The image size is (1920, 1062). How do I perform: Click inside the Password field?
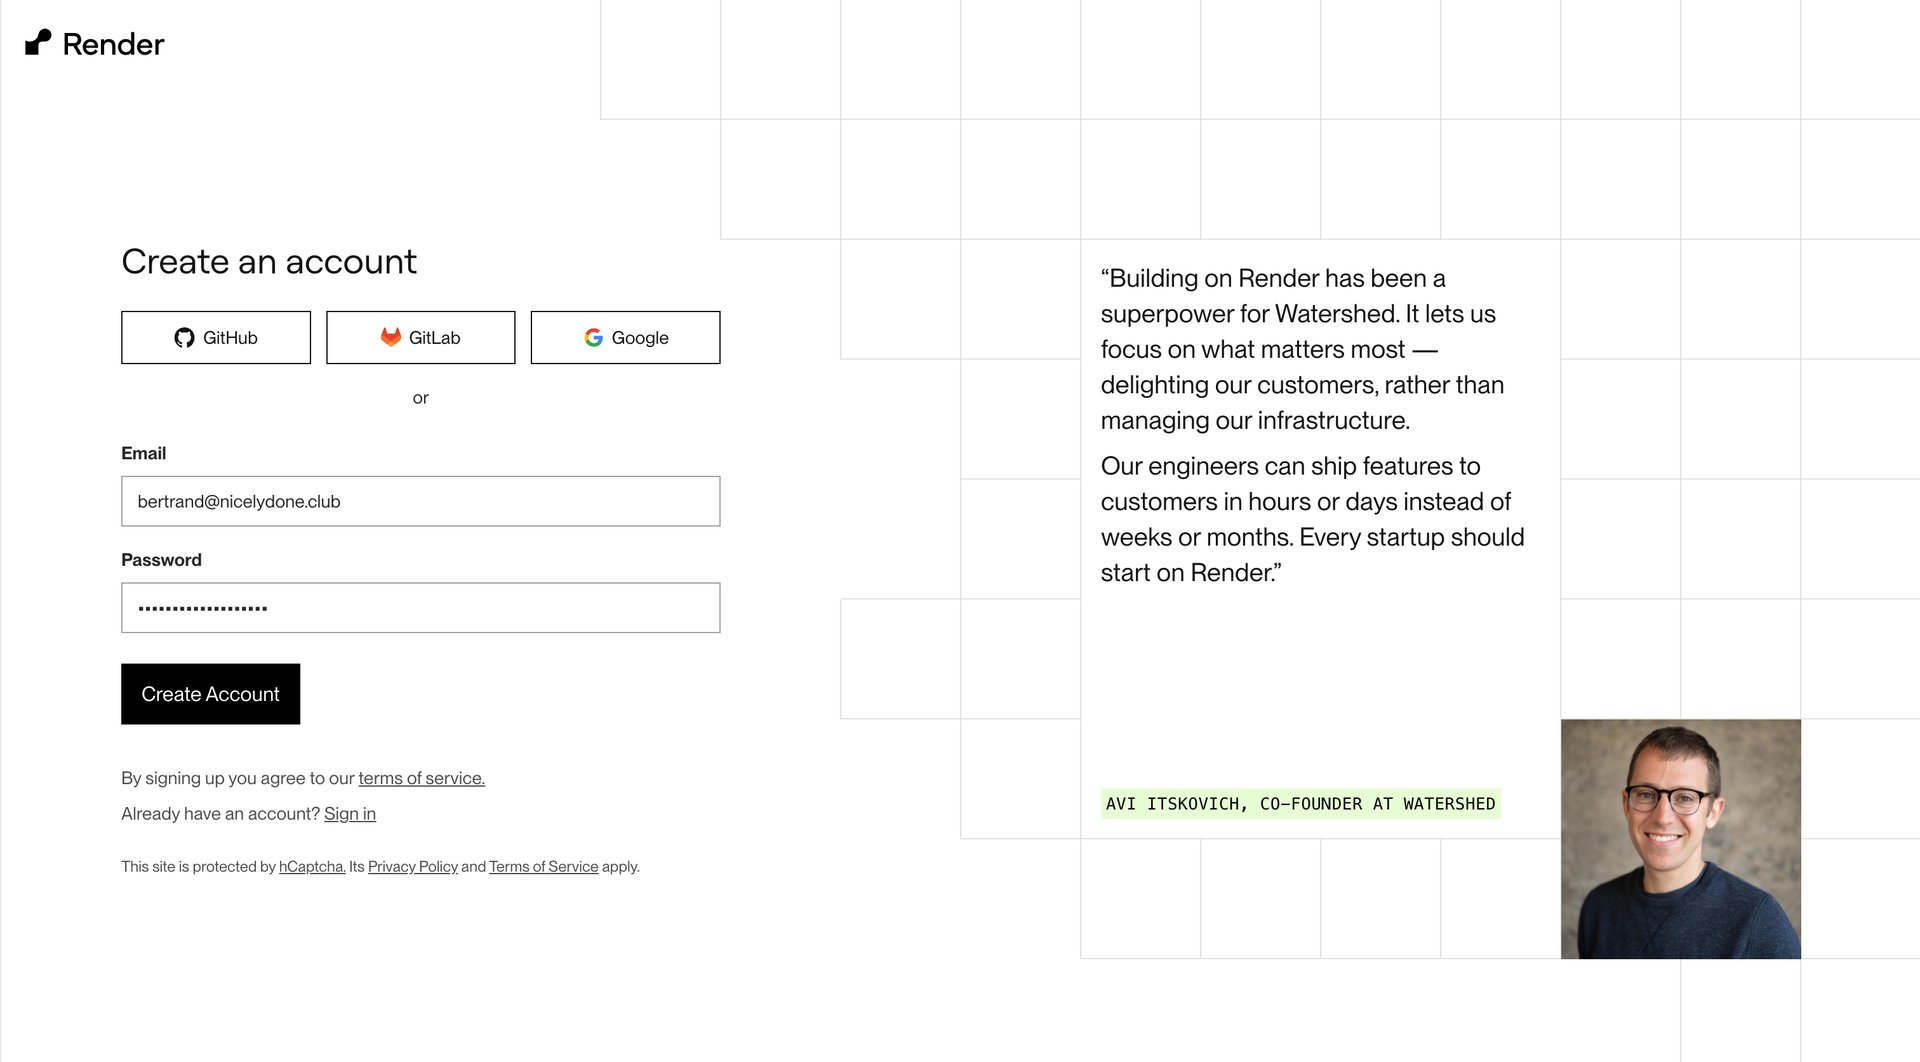[x=420, y=607]
